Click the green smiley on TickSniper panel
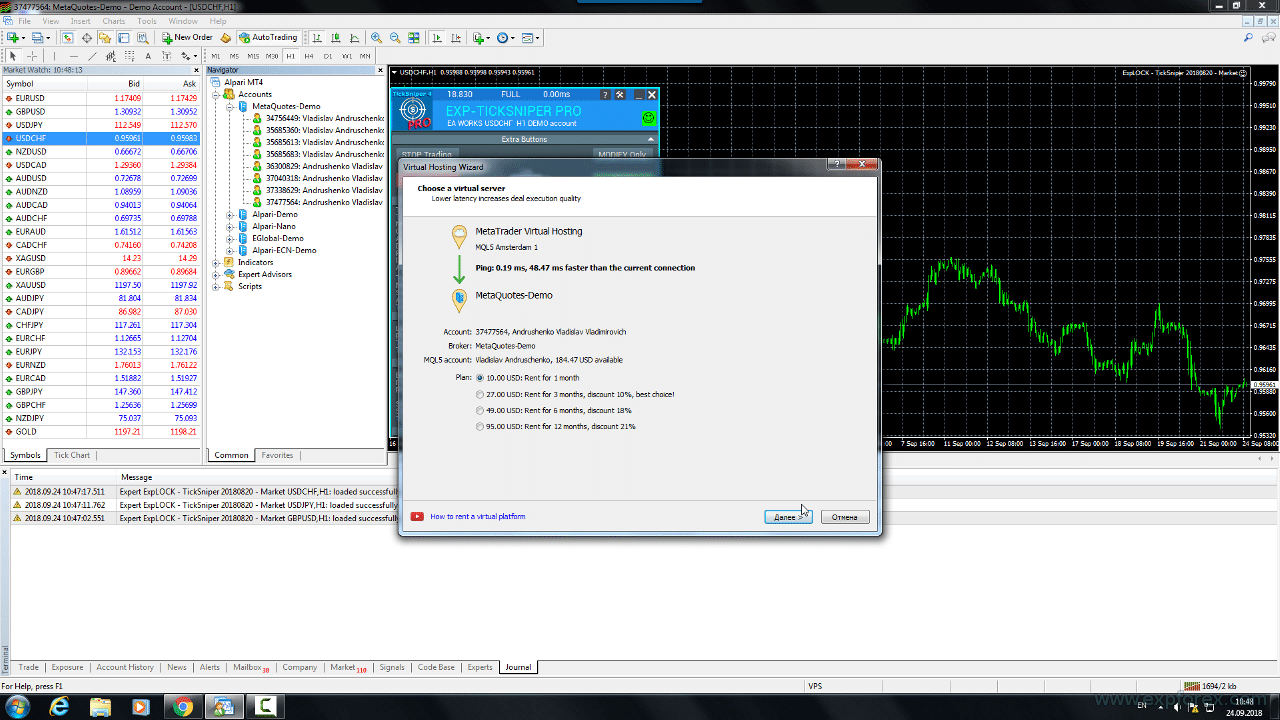Screen dimensions: 1280x720 (x=648, y=118)
